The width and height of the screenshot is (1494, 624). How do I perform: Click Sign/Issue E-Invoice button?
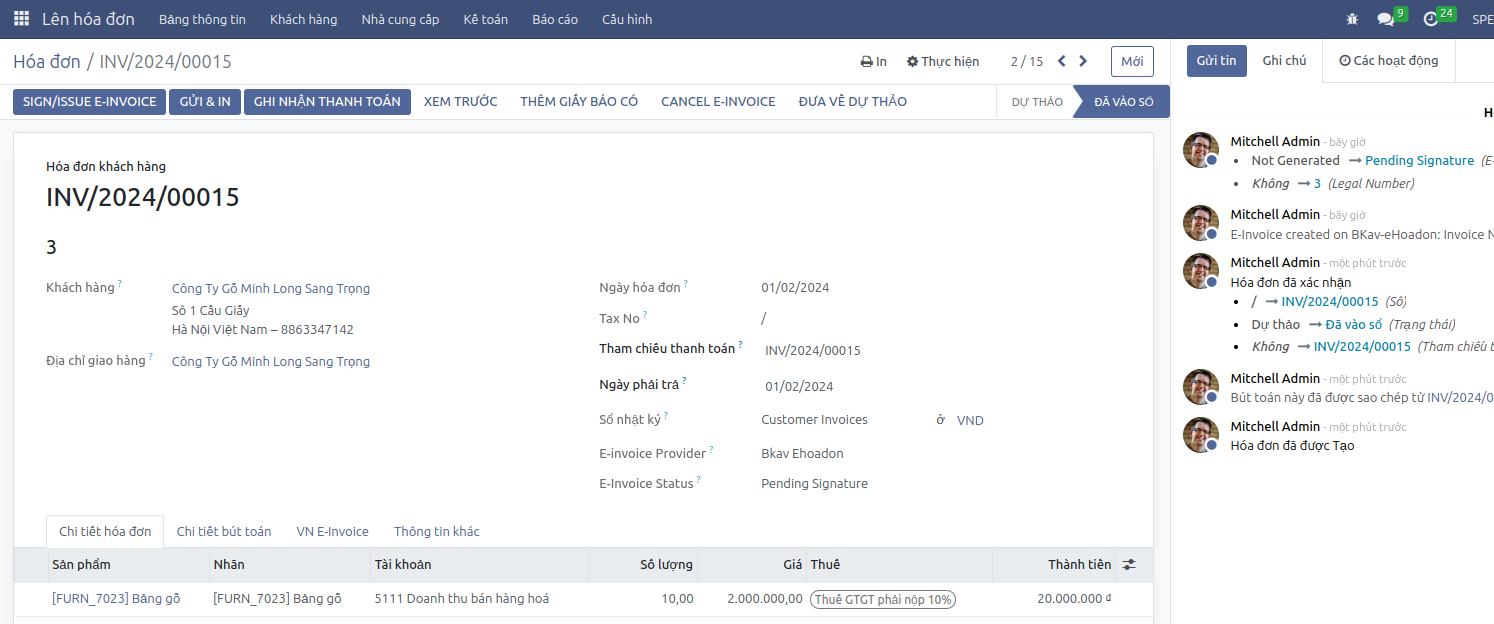coord(89,102)
